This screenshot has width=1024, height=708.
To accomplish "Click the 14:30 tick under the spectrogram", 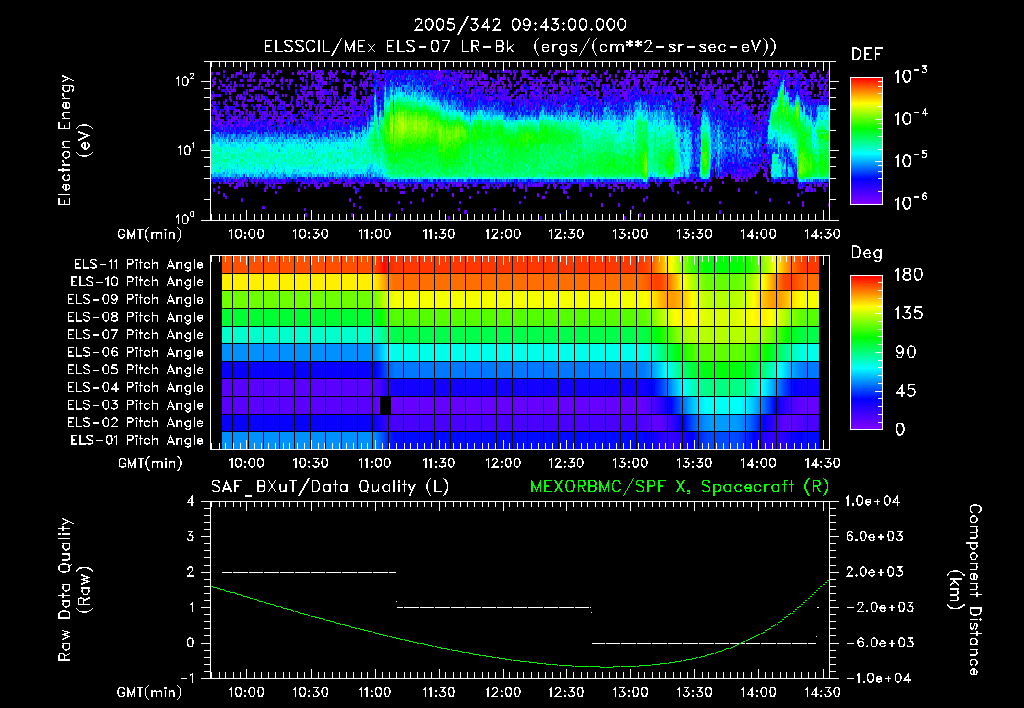I will [x=822, y=234].
